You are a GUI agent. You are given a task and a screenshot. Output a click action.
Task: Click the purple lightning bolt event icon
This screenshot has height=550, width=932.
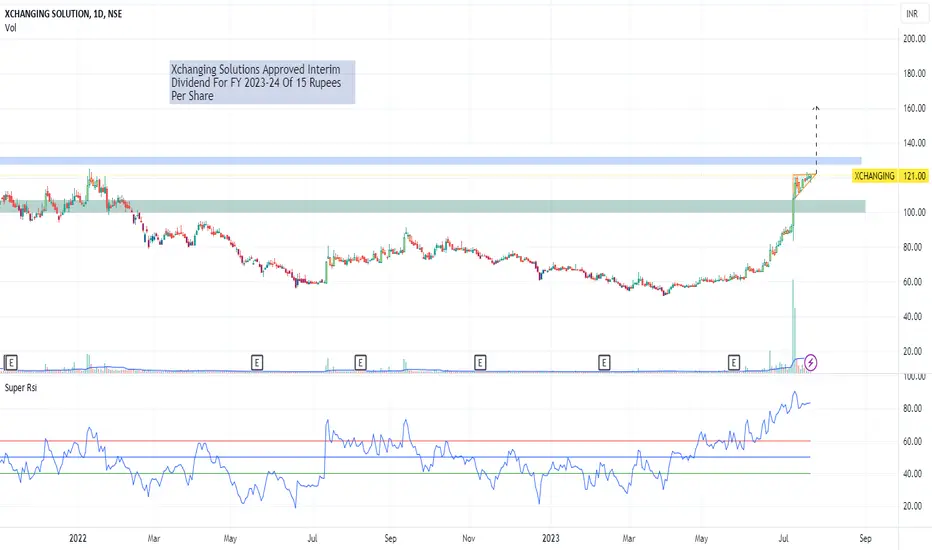(x=810, y=362)
